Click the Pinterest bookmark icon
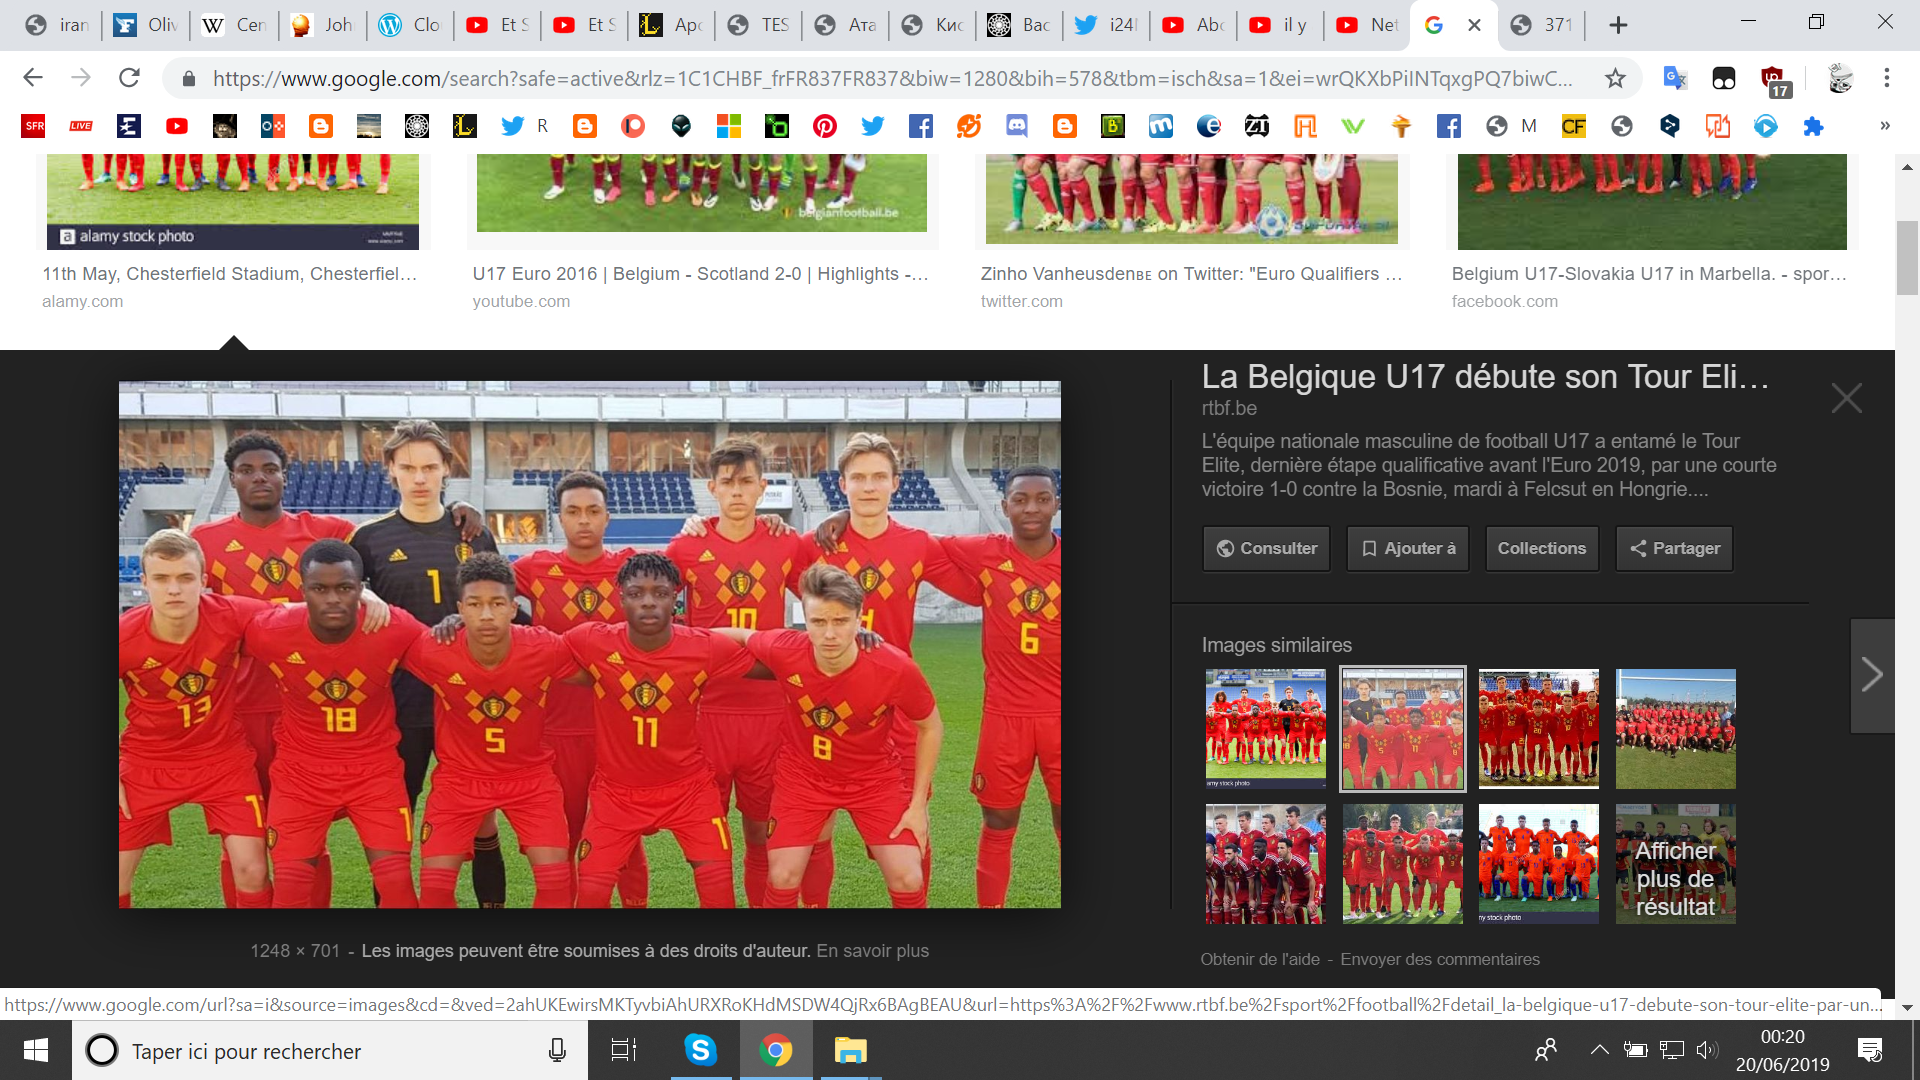The image size is (1920, 1080). 825,126
